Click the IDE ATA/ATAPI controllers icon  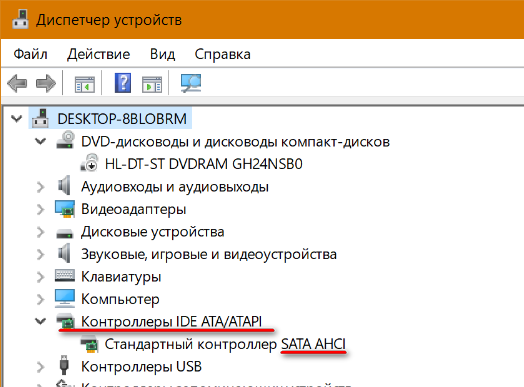pyautogui.click(x=65, y=321)
